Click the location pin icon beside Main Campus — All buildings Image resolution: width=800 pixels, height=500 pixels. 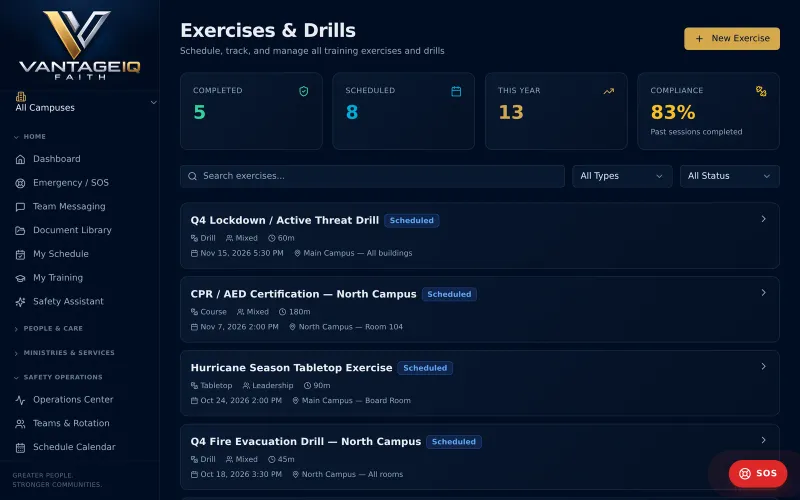(x=297, y=253)
